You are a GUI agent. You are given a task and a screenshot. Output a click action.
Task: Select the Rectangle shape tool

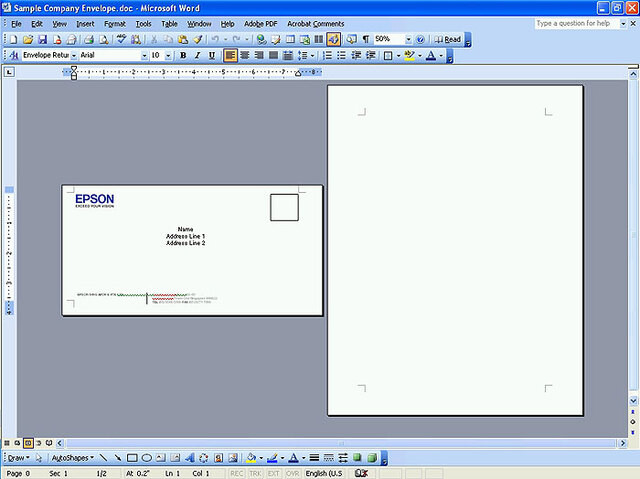132,458
